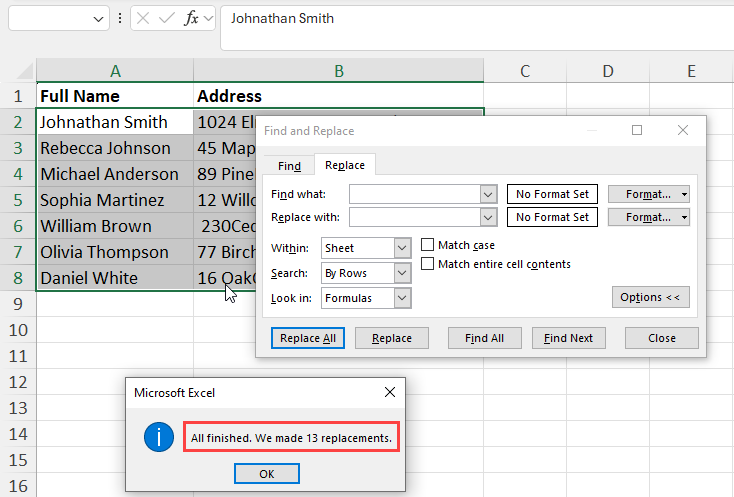This screenshot has width=734, height=497.
Task: Click the Find Next button
Action: tap(568, 338)
